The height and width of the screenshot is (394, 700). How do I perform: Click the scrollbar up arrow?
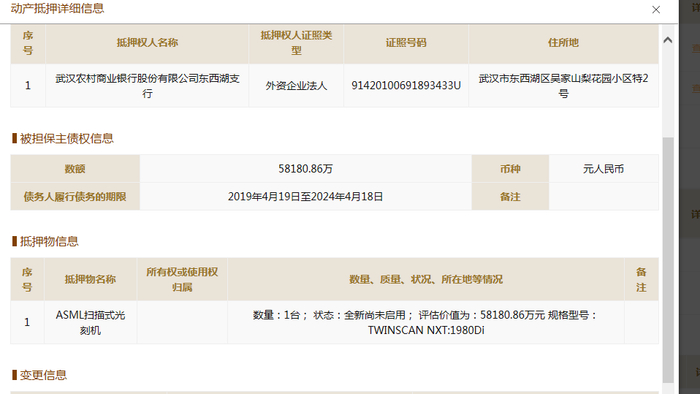coord(668,40)
